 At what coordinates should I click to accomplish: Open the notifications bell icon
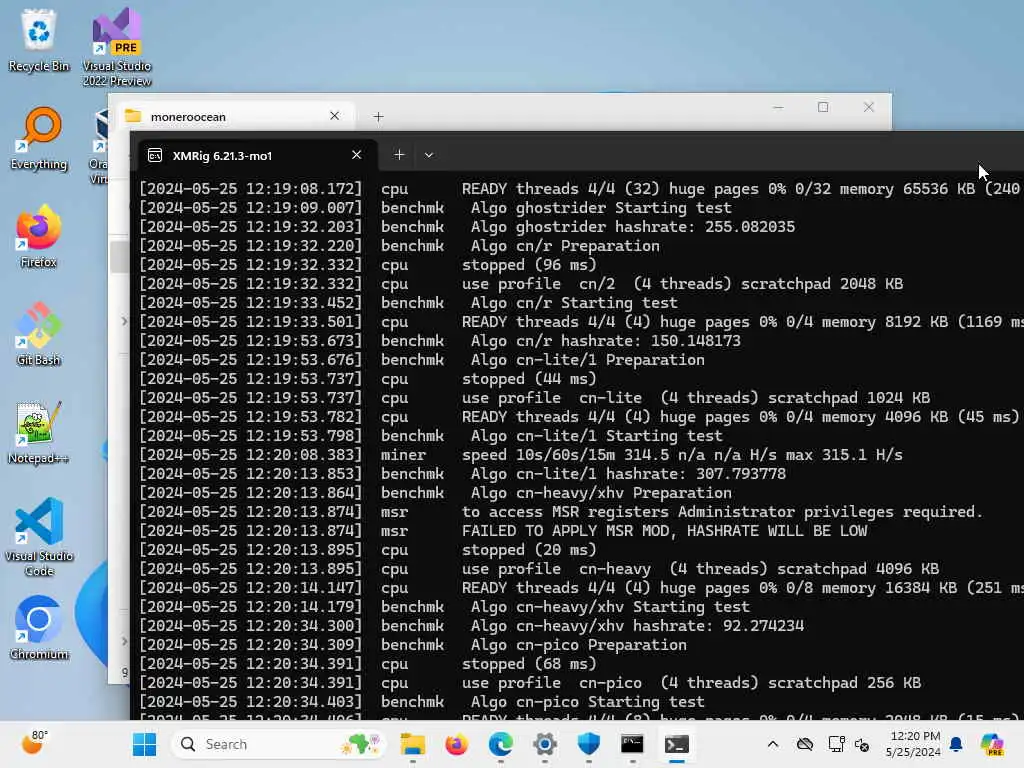click(x=956, y=744)
